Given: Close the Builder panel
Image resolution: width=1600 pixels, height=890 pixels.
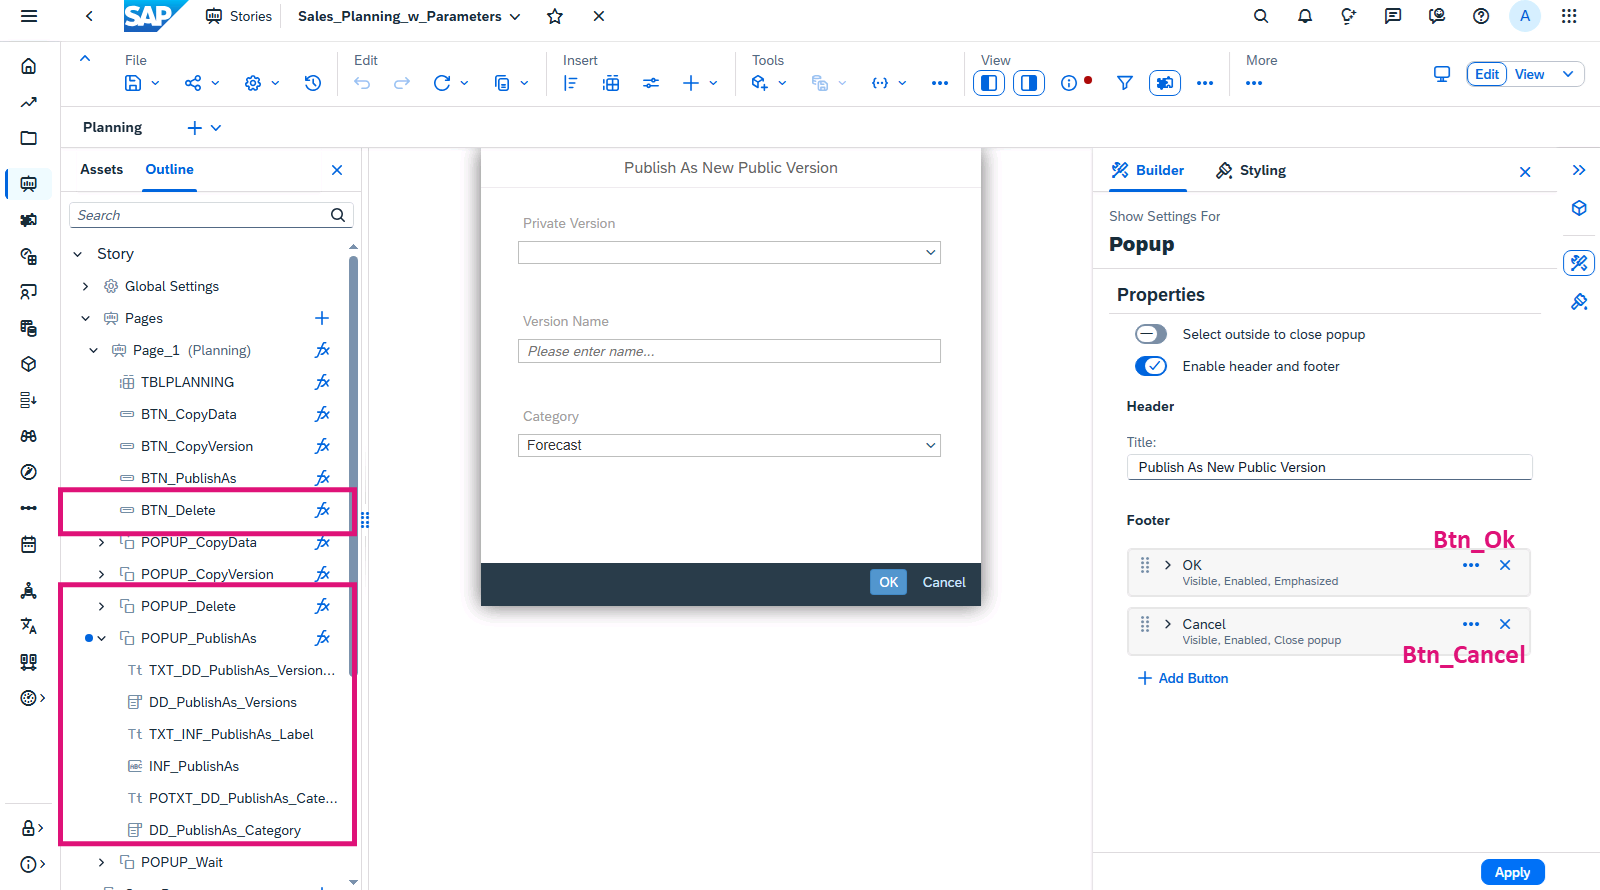Looking at the screenshot, I should point(1525,172).
